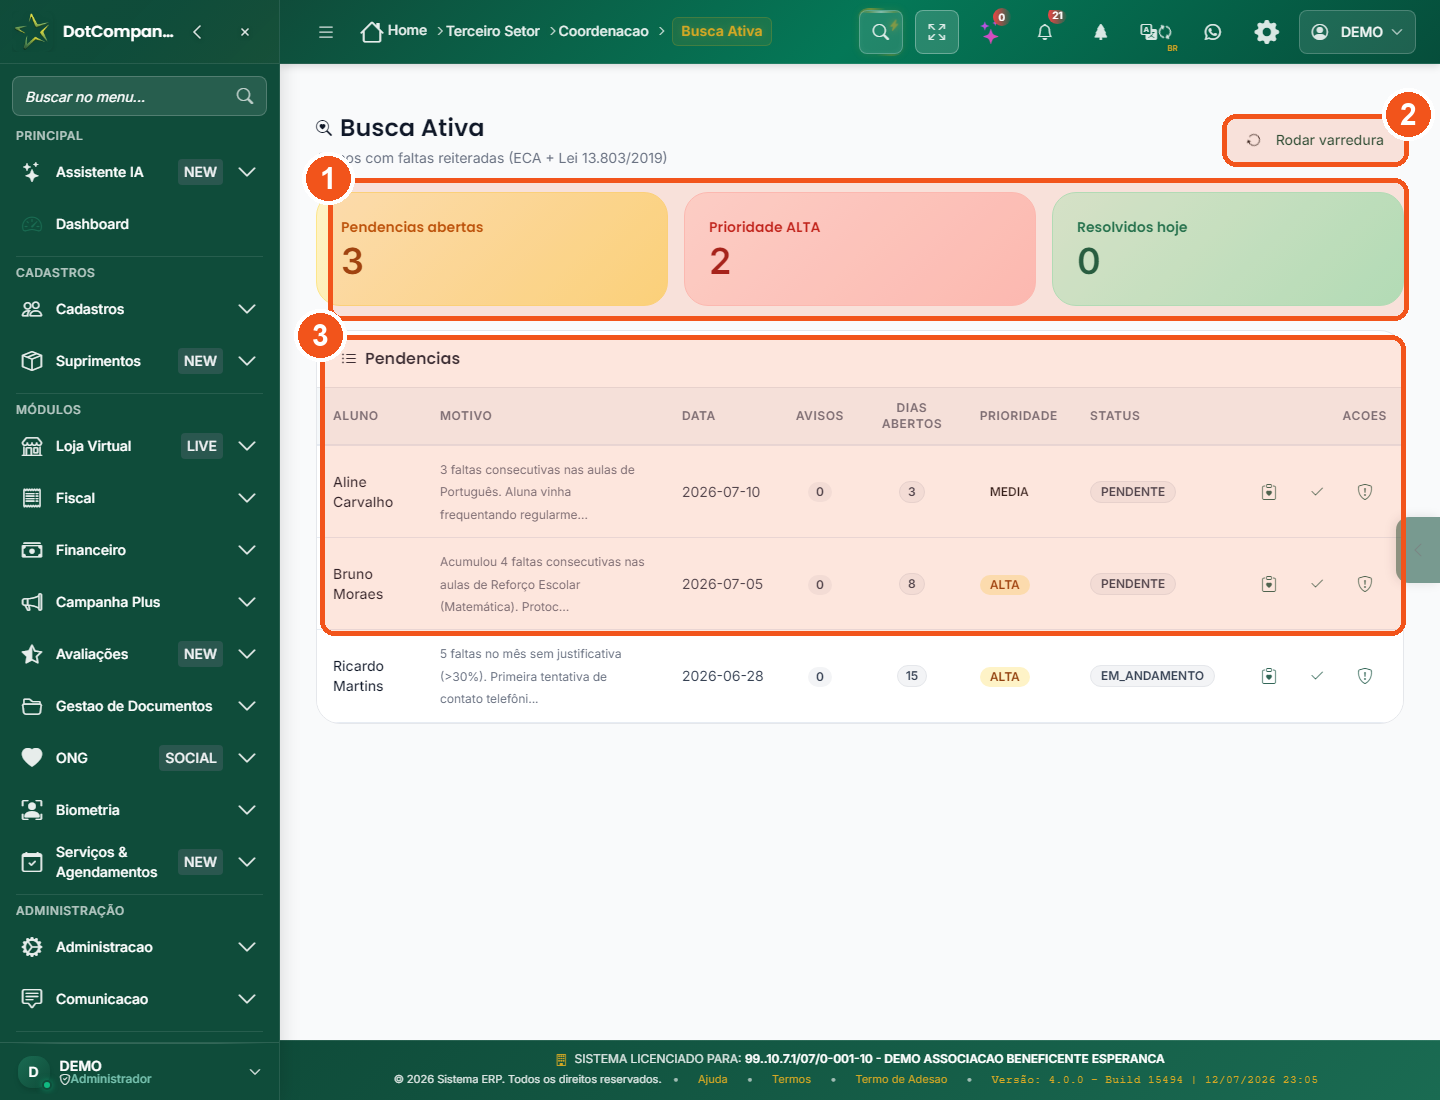Open the Ajuda footer link
The width and height of the screenshot is (1440, 1100).
point(713,1080)
